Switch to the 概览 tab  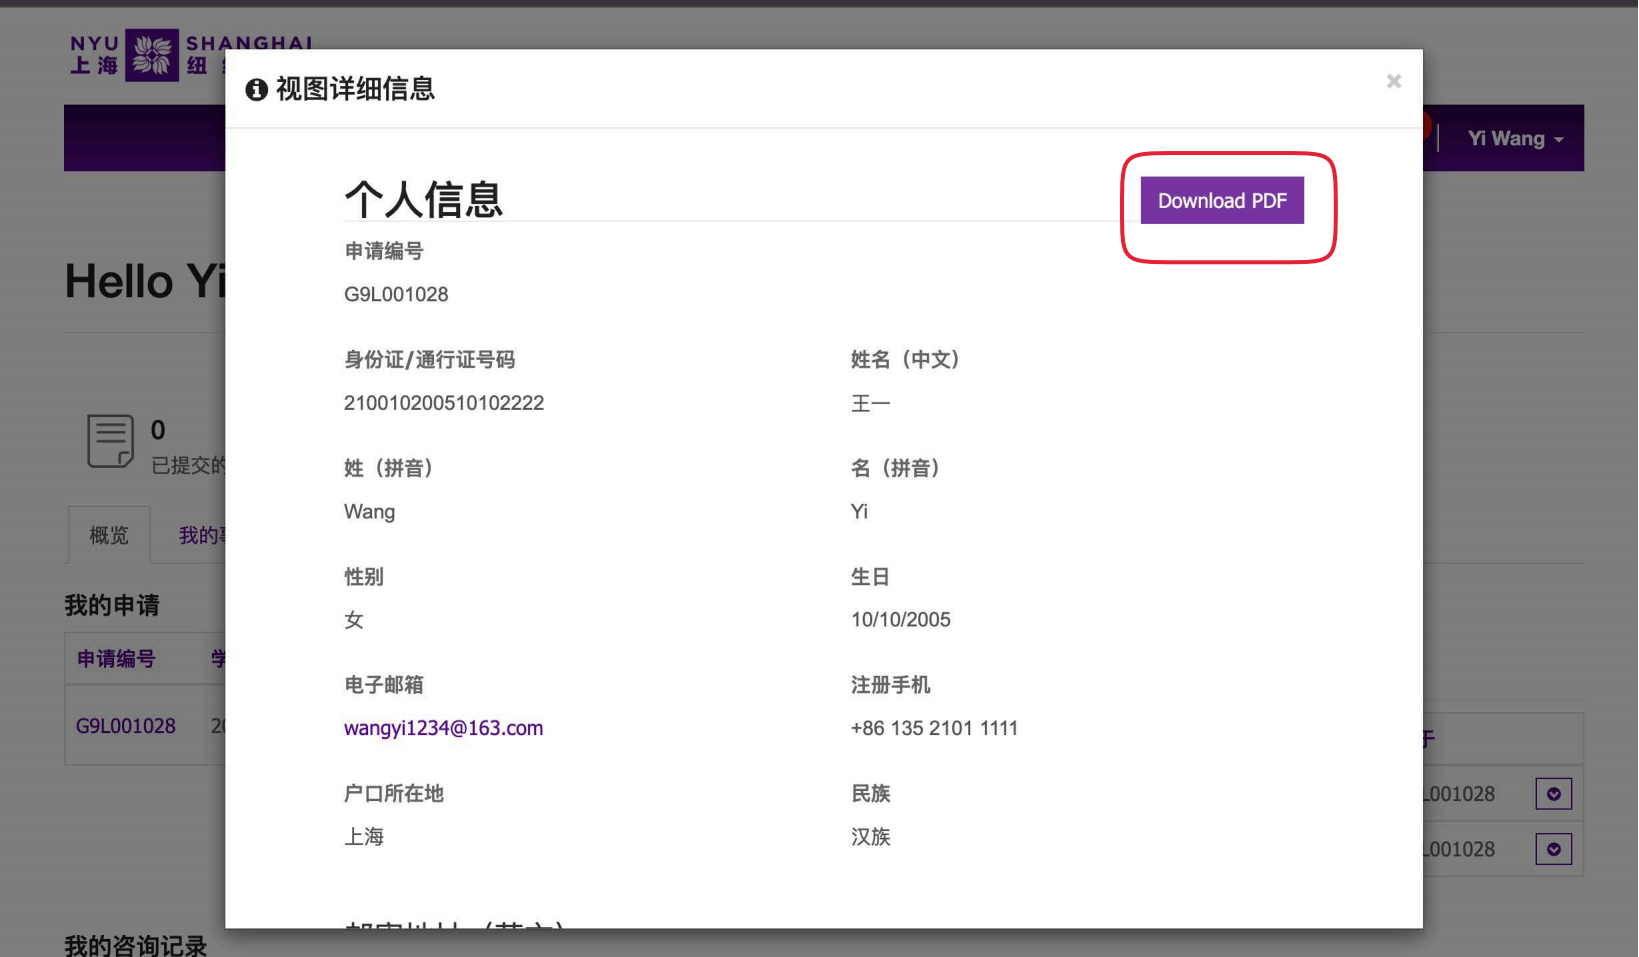click(108, 534)
